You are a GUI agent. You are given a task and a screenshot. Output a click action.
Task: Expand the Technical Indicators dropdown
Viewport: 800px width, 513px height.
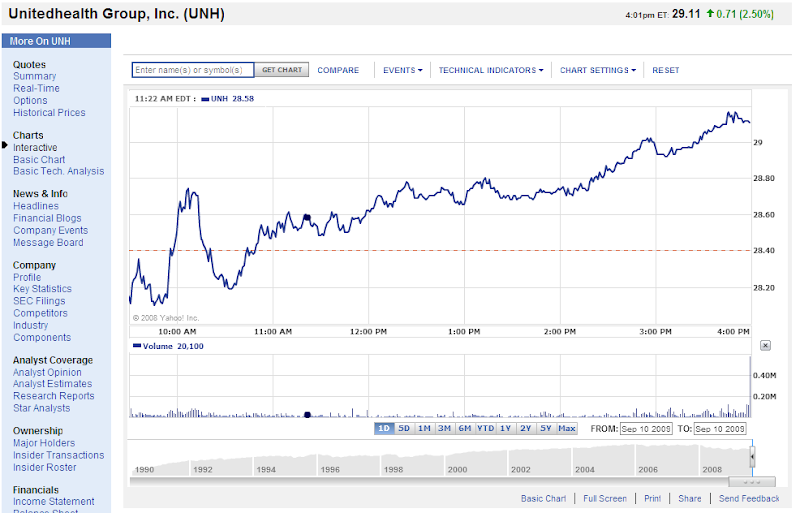(x=491, y=70)
